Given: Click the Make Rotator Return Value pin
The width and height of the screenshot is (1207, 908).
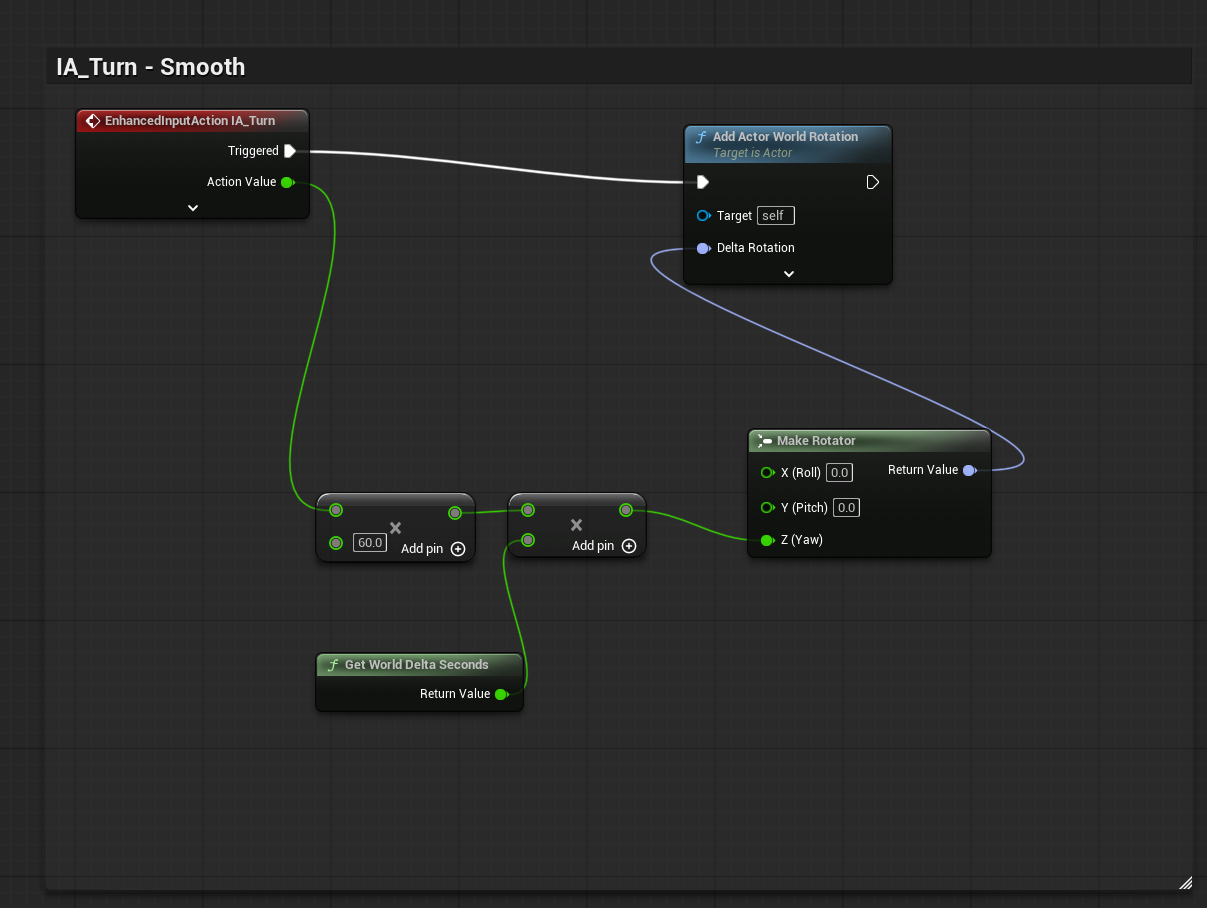Looking at the screenshot, I should pos(969,470).
